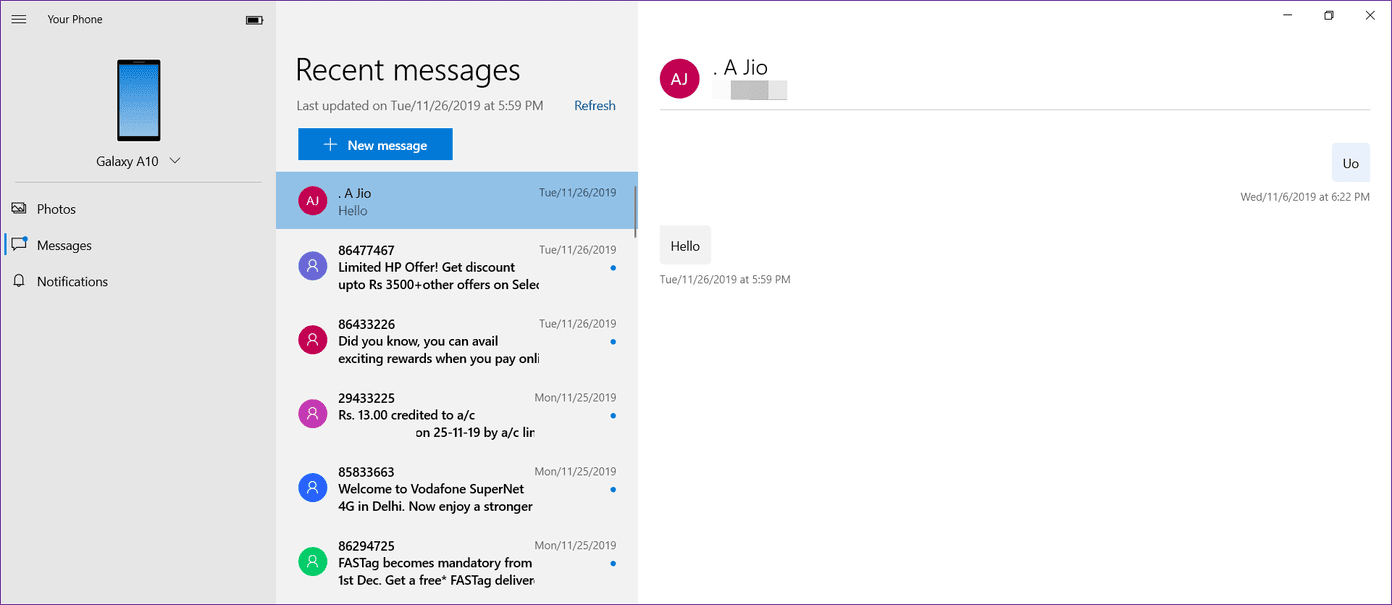
Task: Click the unread dot on the 29433225 message
Action: click(x=613, y=416)
